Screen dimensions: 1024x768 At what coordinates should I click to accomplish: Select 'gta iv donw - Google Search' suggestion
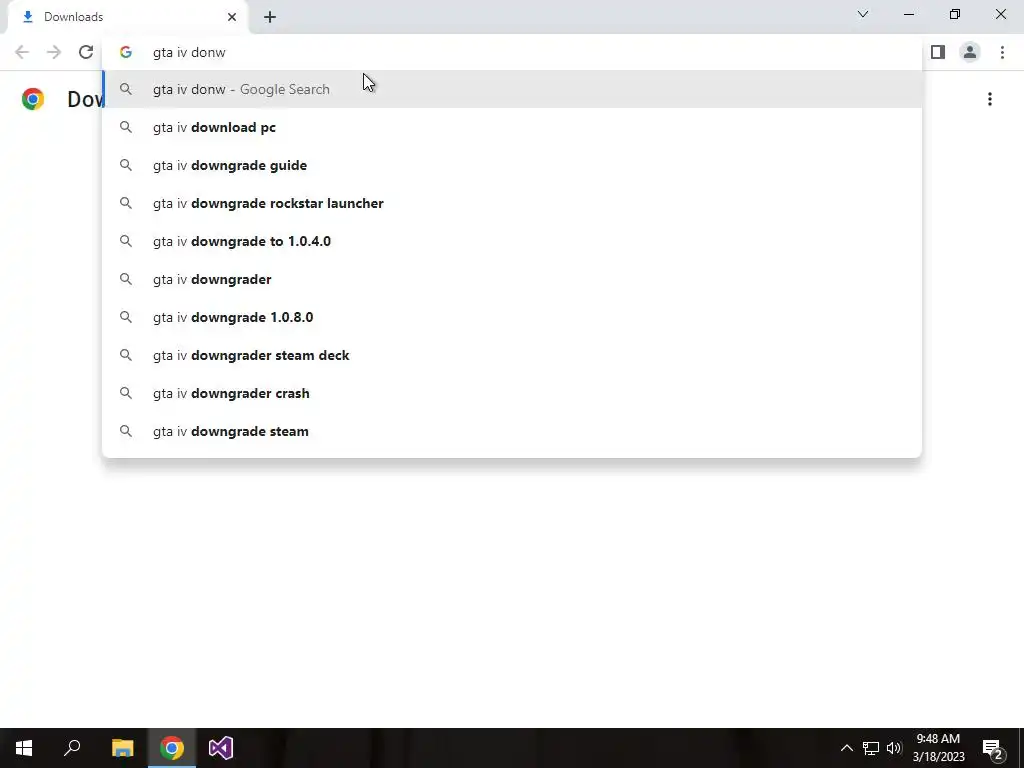point(512,89)
